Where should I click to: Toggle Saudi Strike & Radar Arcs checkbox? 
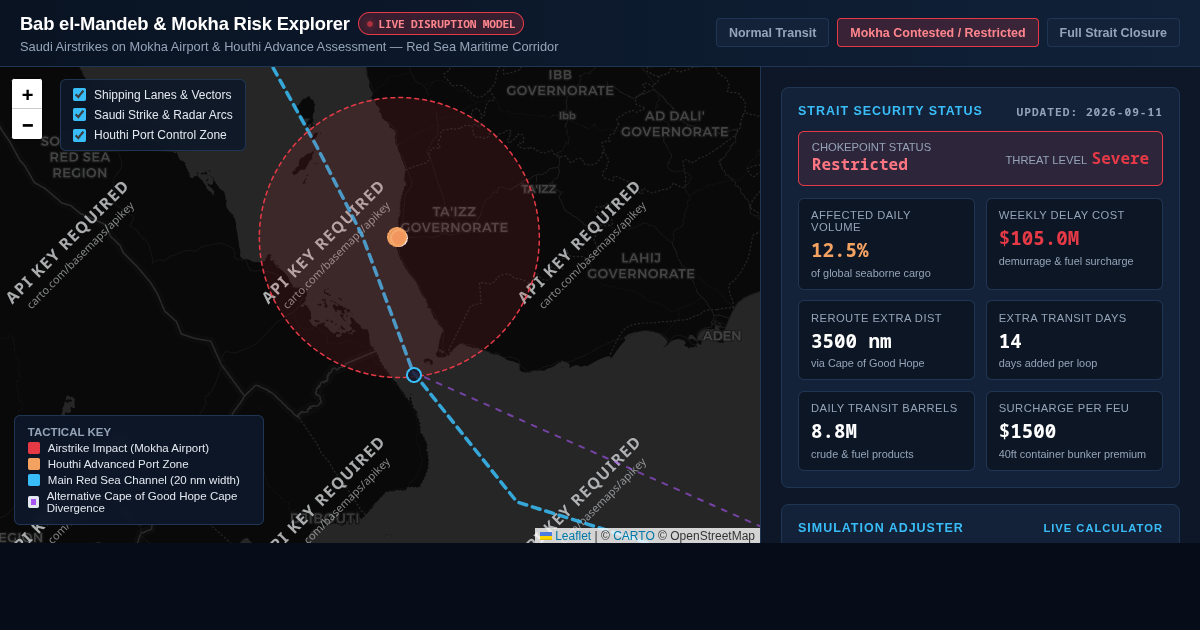[x=80, y=115]
